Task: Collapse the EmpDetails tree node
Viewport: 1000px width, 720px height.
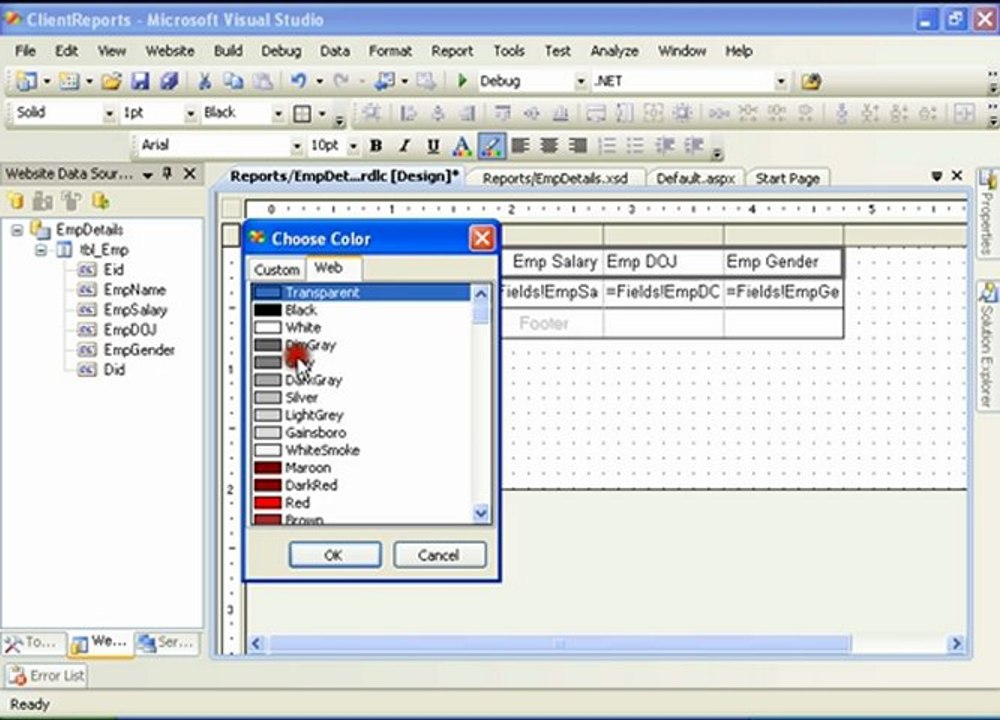Action: (17, 230)
